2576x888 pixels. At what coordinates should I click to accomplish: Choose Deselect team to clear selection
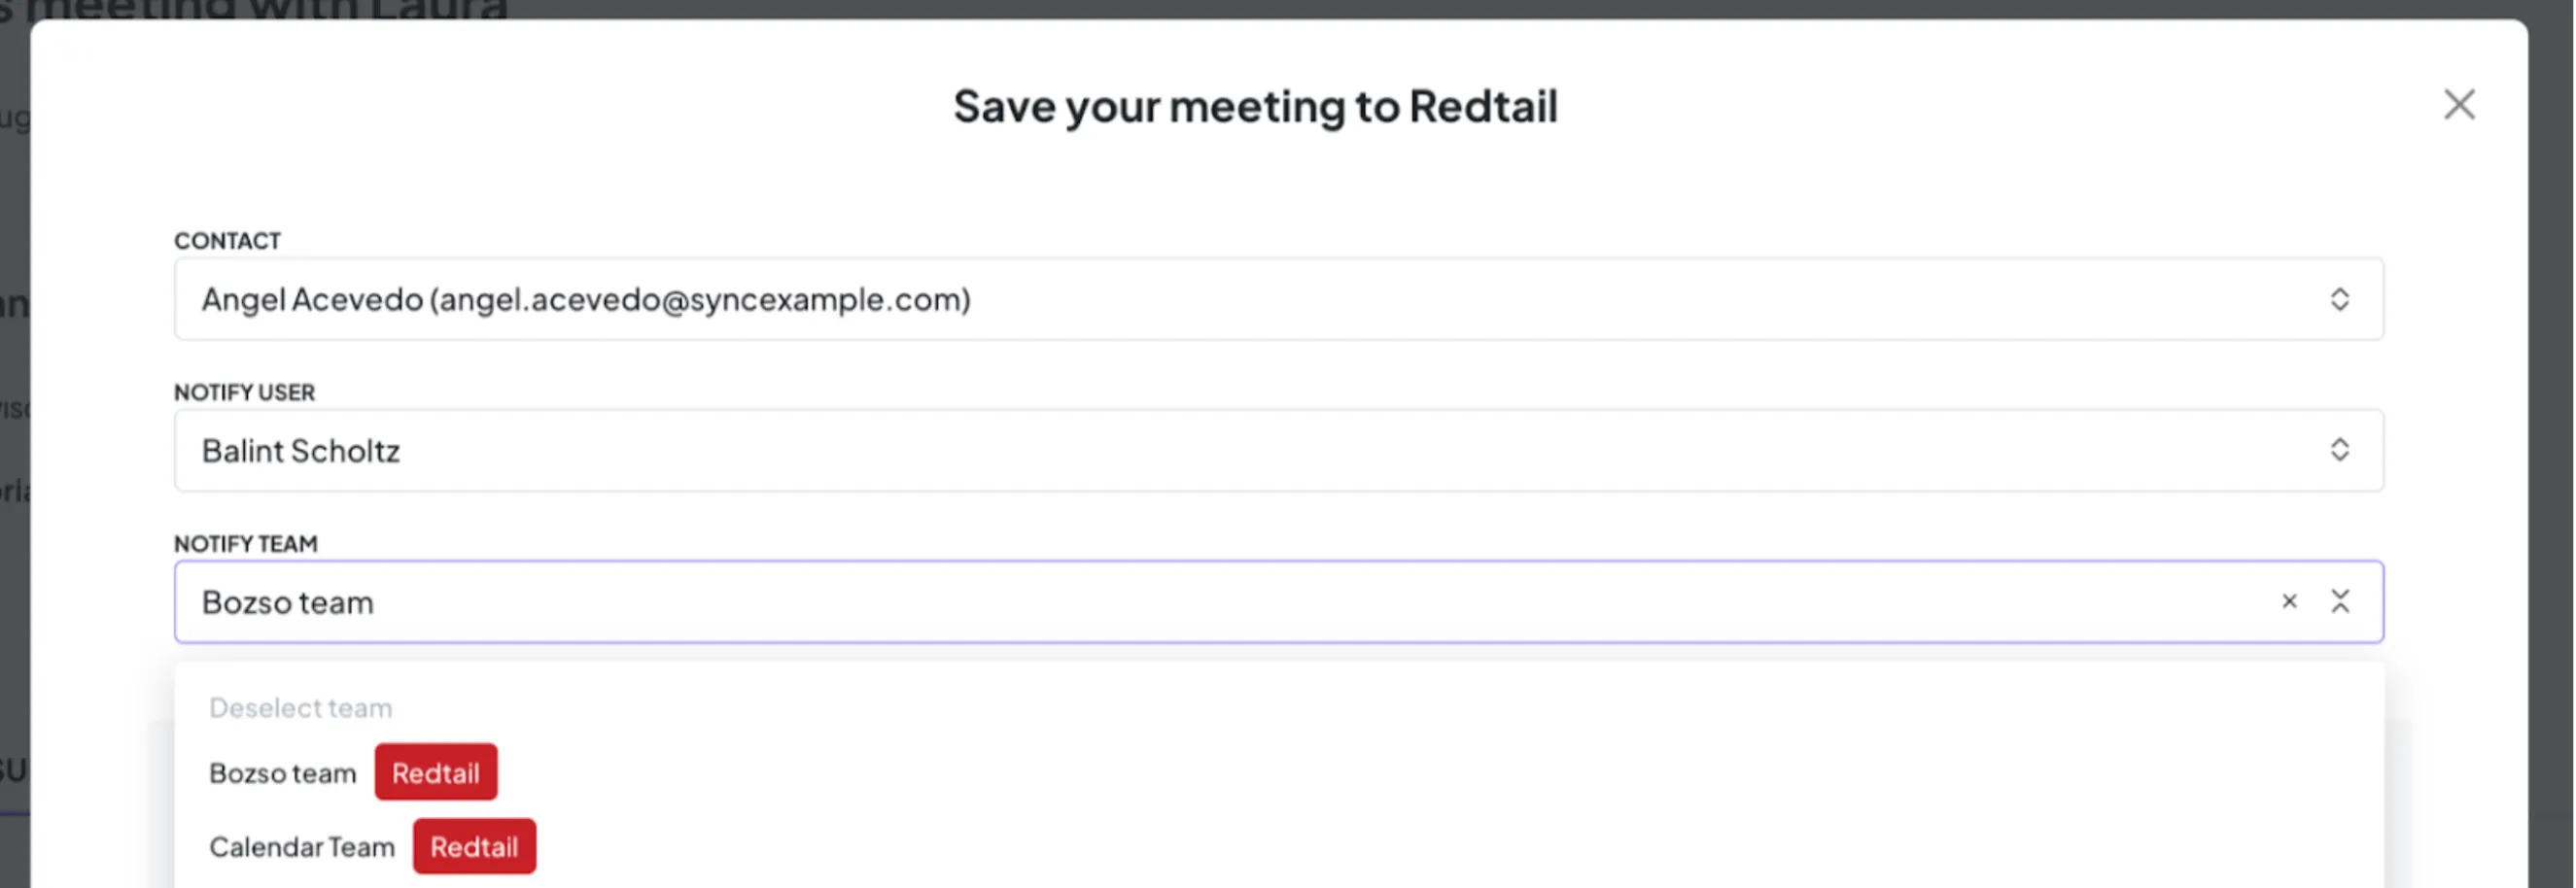click(300, 707)
